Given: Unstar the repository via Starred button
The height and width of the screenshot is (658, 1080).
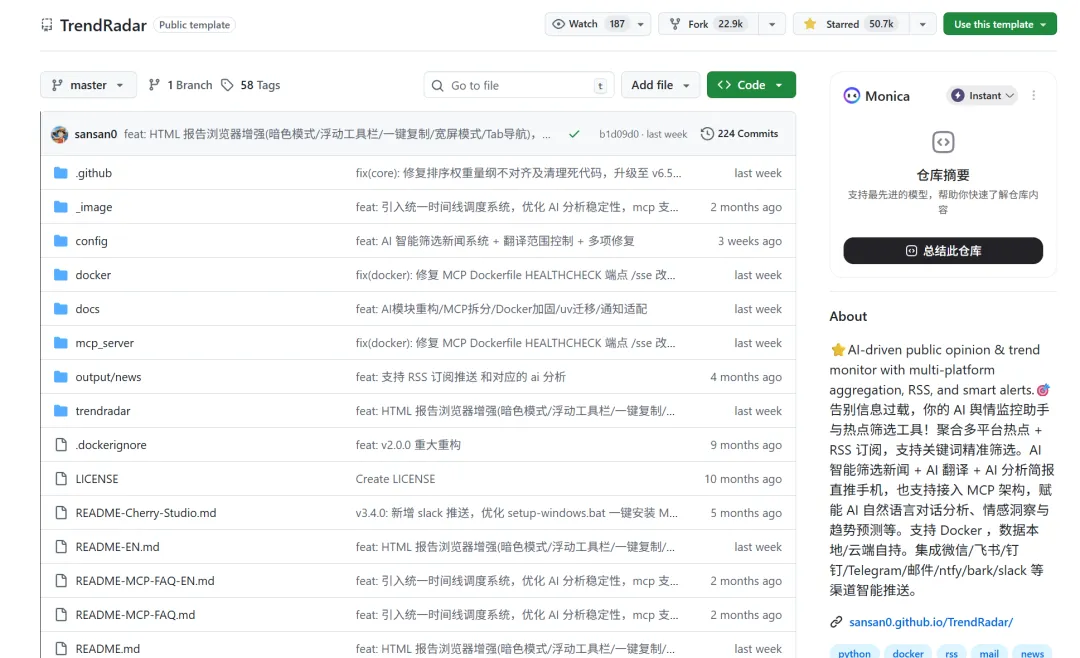Looking at the screenshot, I should [x=851, y=24].
